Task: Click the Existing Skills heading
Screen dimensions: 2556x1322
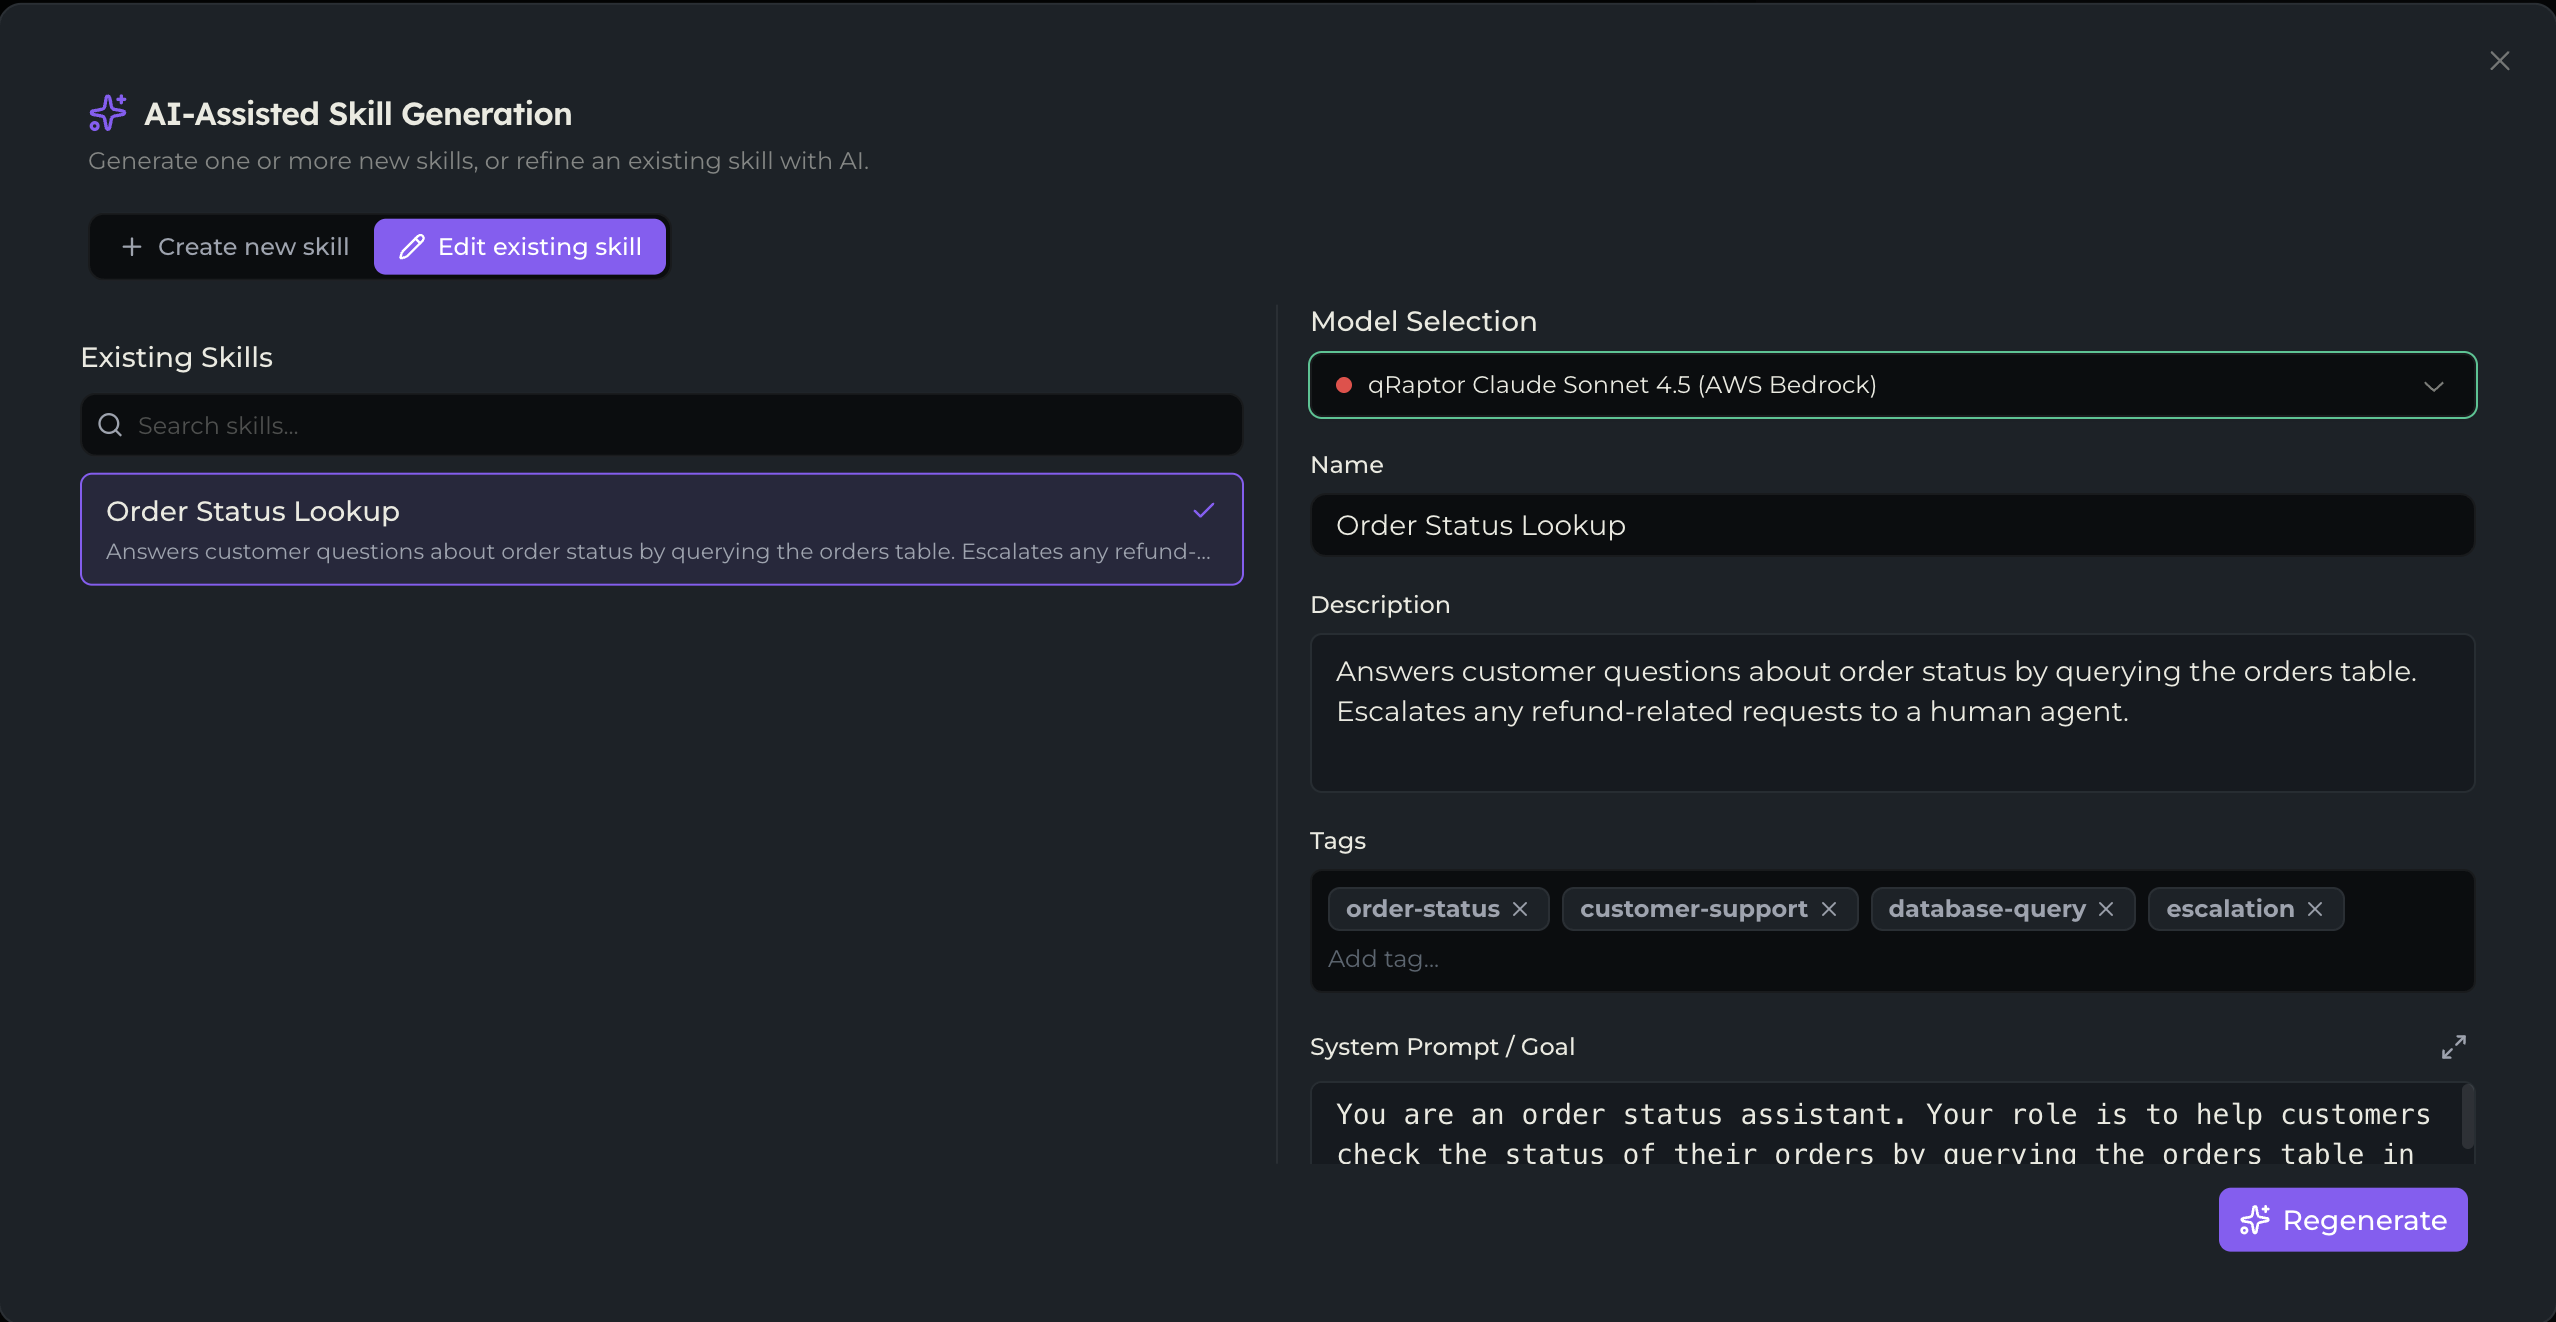Action: (x=177, y=357)
